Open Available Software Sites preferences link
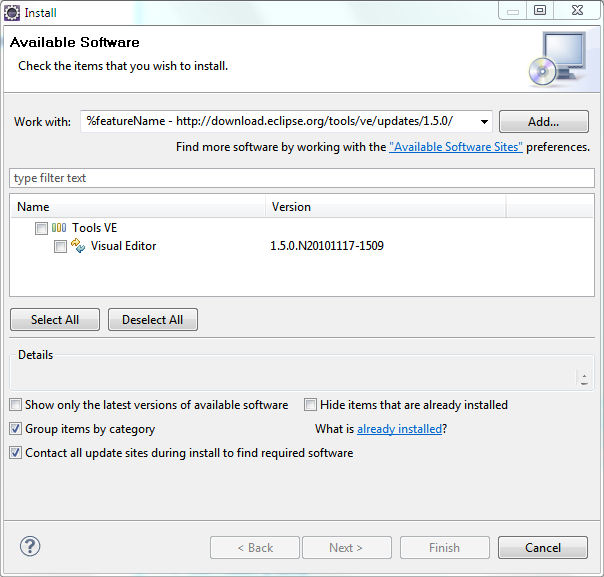Screen dimensions: 604x577 pos(456,147)
